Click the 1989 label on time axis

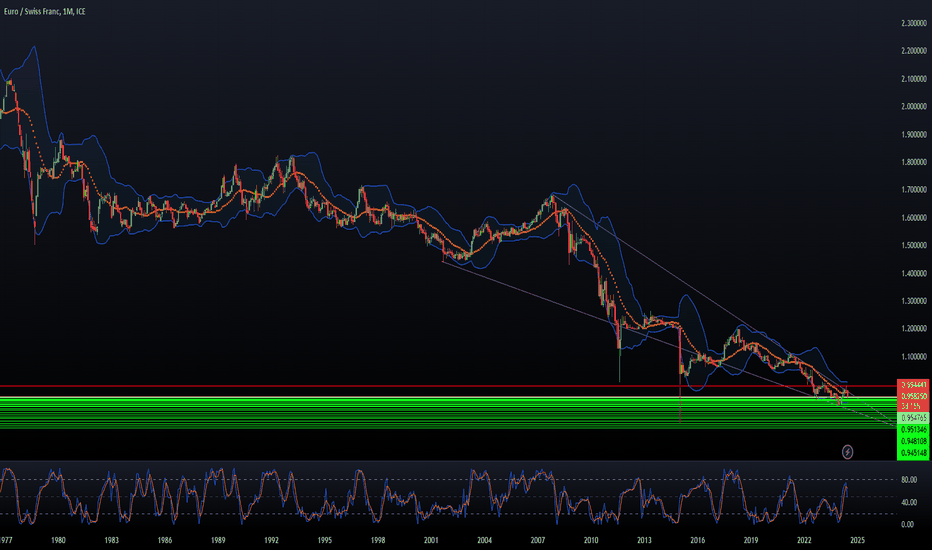click(x=218, y=540)
